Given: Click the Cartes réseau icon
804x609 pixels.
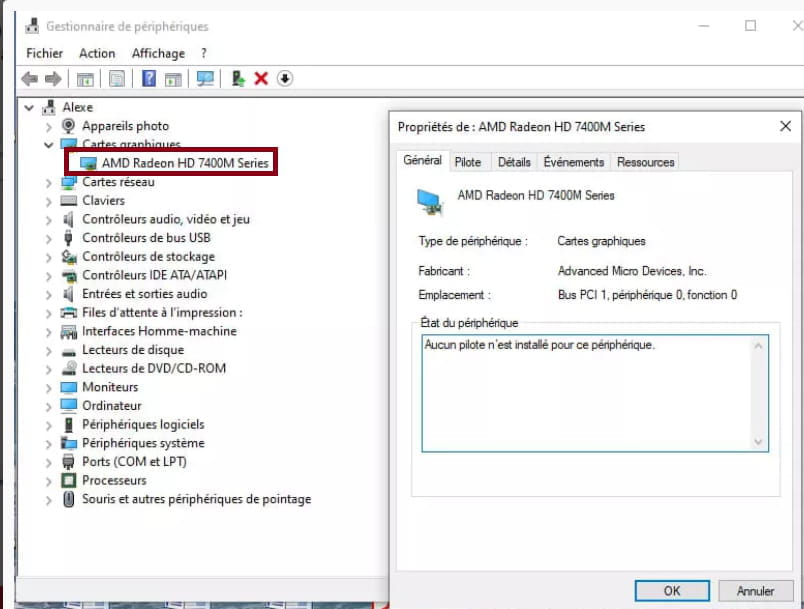Looking at the screenshot, I should click(x=69, y=182).
